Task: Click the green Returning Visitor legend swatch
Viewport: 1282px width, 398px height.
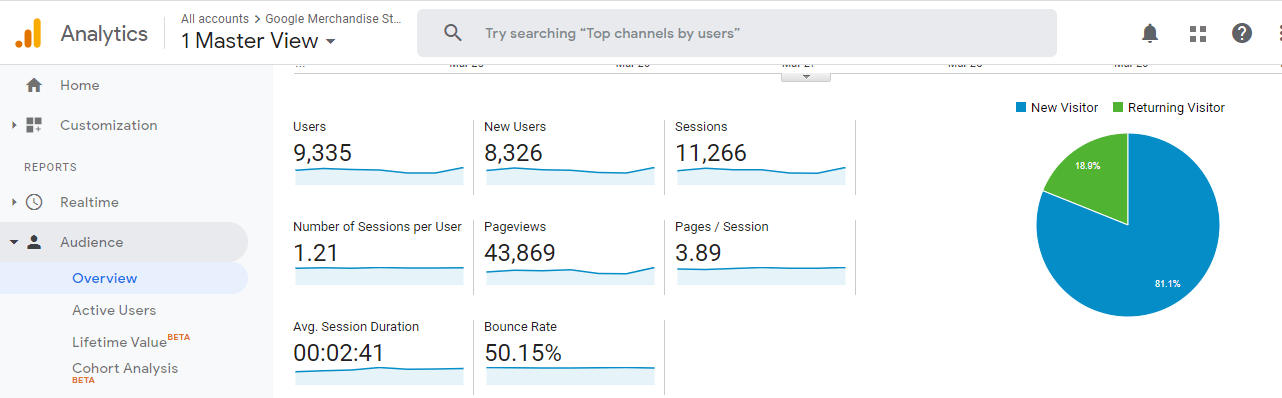Action: coord(1117,108)
